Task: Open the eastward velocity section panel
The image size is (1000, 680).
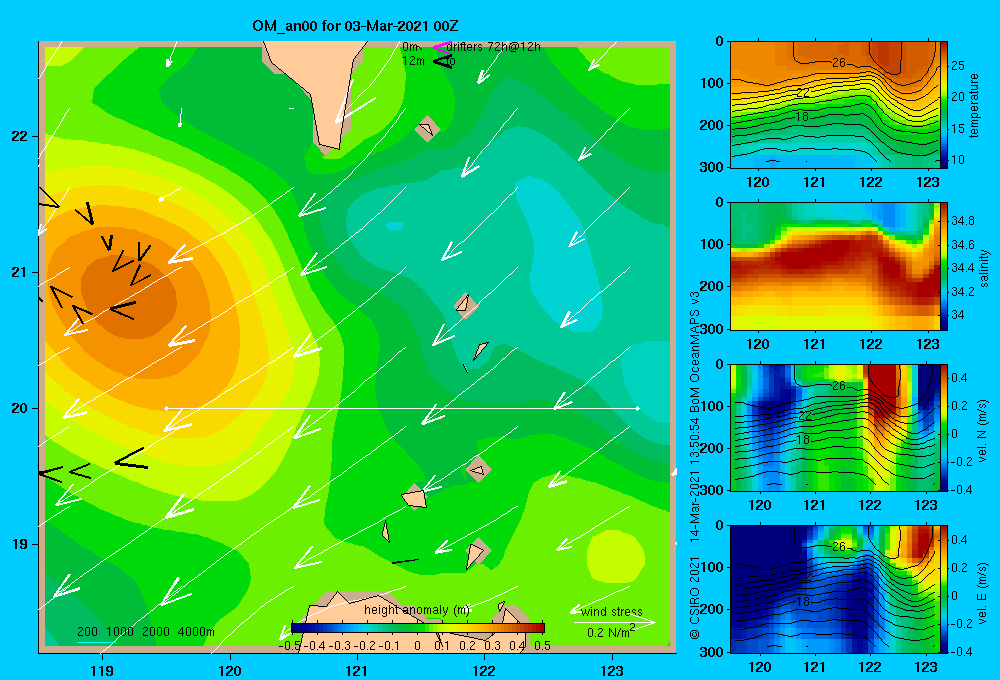Action: [x=834, y=589]
